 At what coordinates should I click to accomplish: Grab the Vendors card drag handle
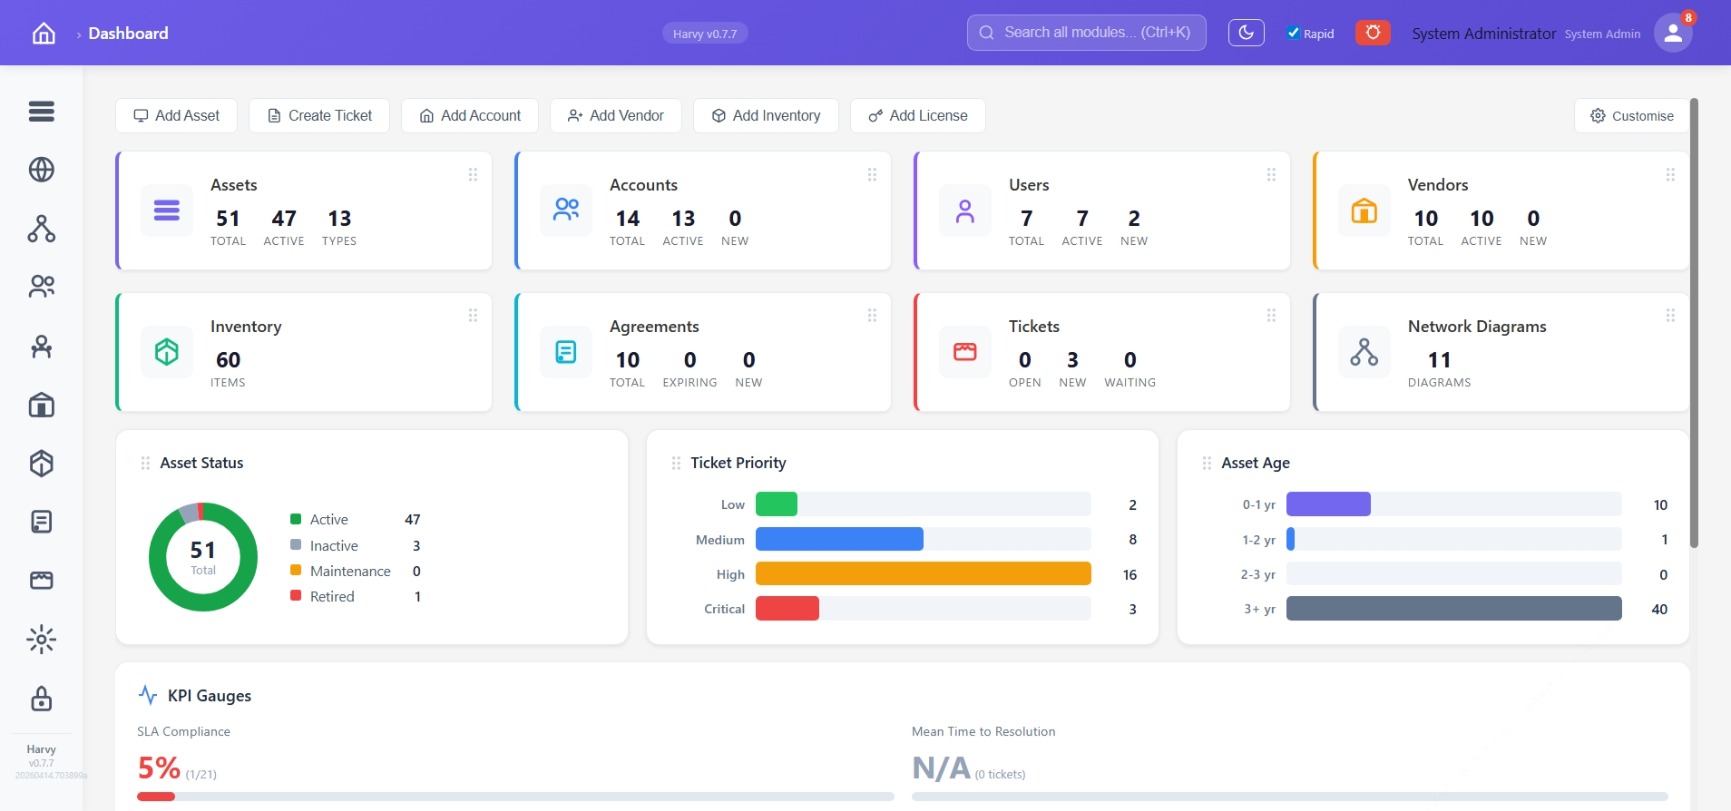(x=1670, y=175)
